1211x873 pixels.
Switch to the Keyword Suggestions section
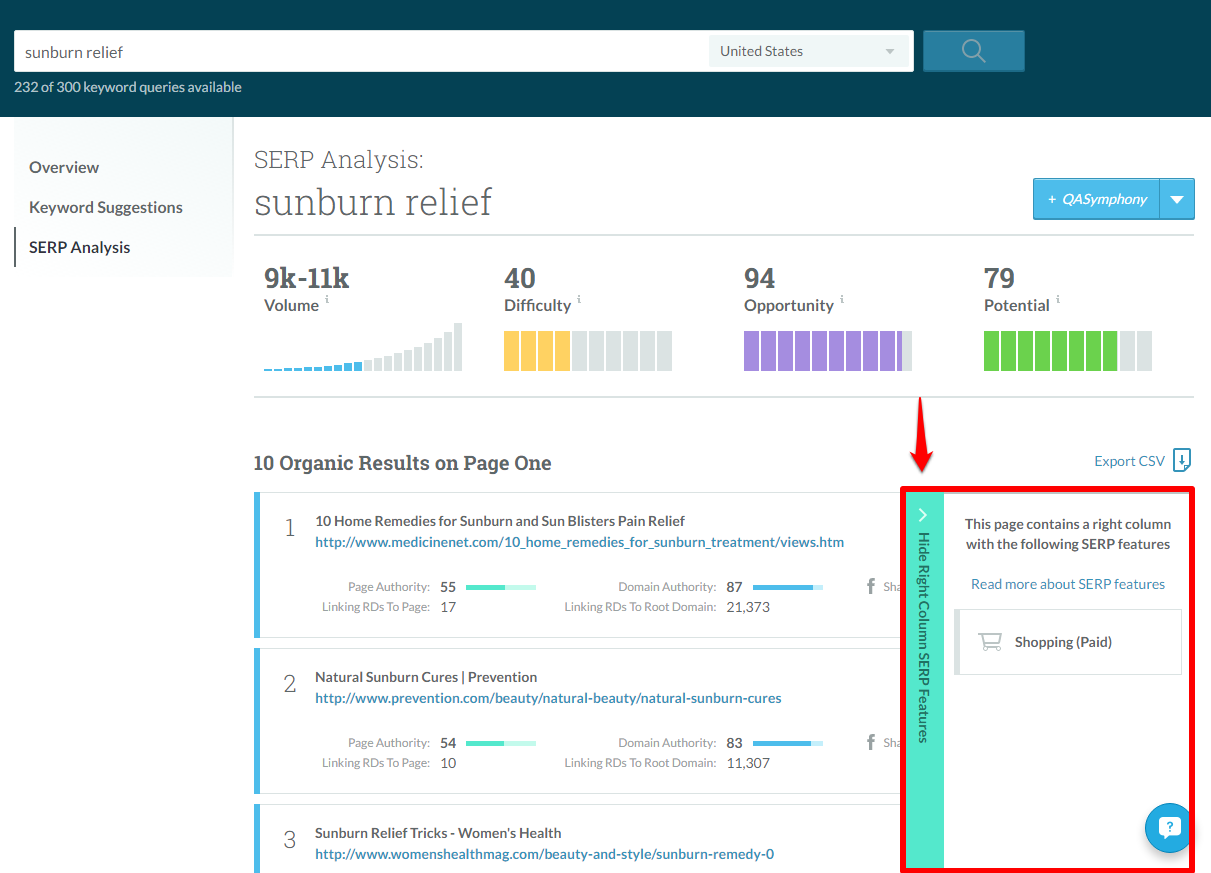pos(105,207)
